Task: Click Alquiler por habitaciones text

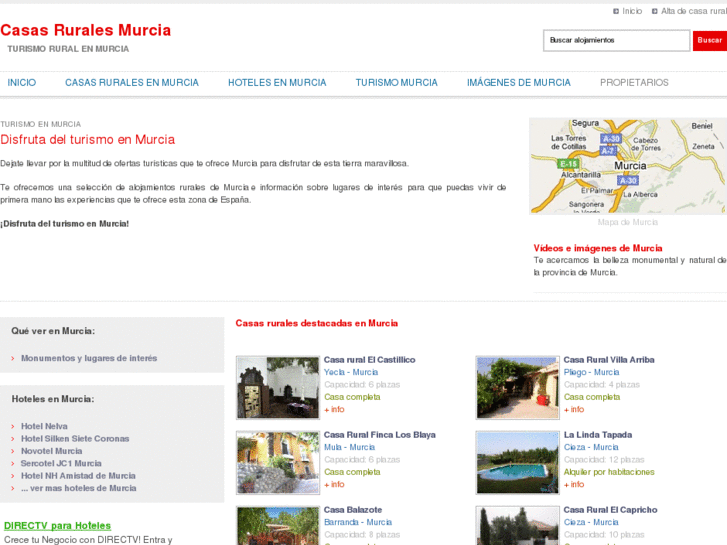Action: [609, 472]
